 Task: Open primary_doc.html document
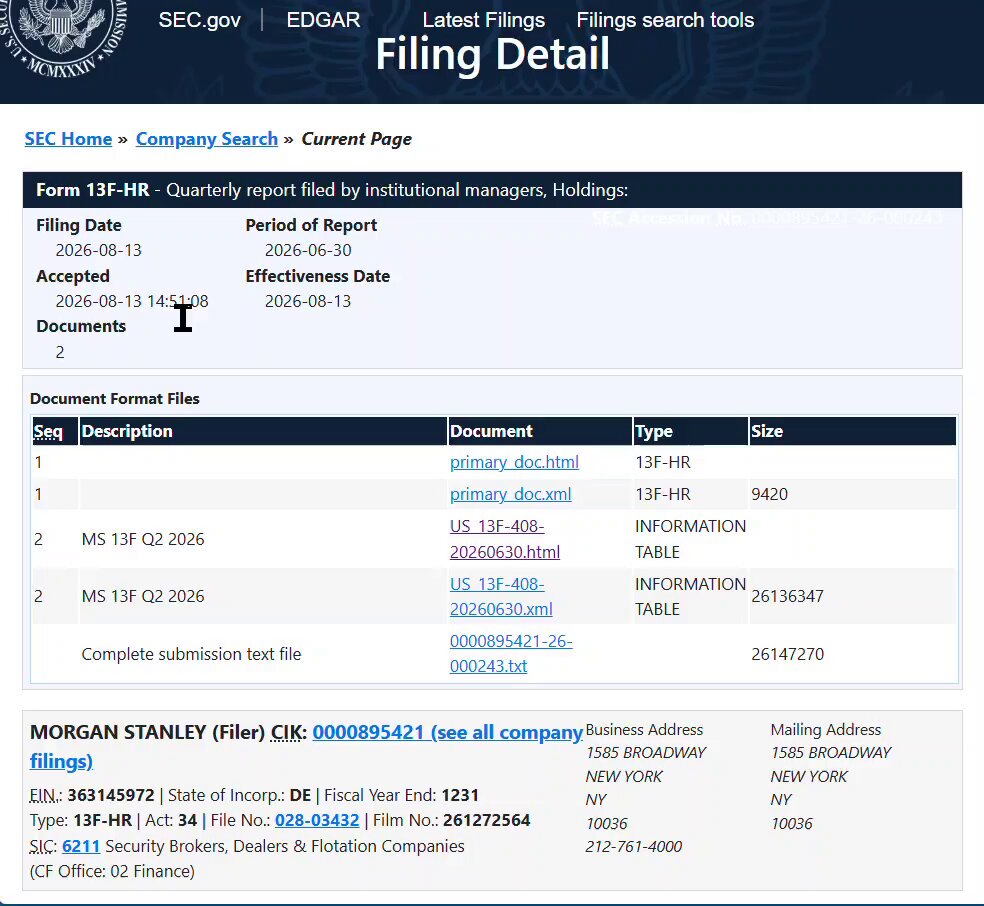coord(514,462)
